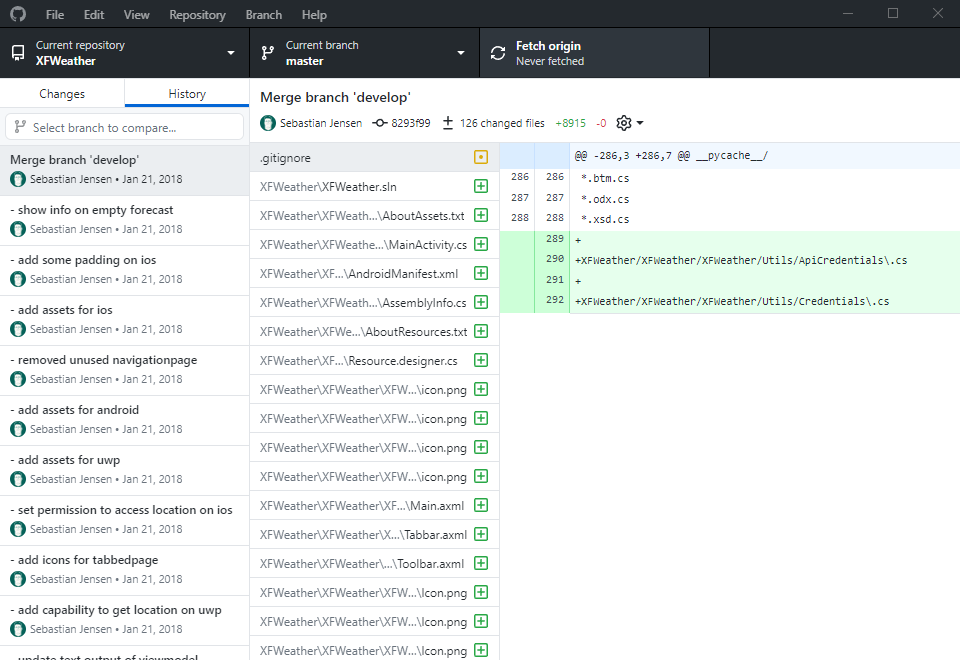960x660 pixels.
Task: Click Sebastian Jensen's avatar in commit header
Action: coord(268,123)
